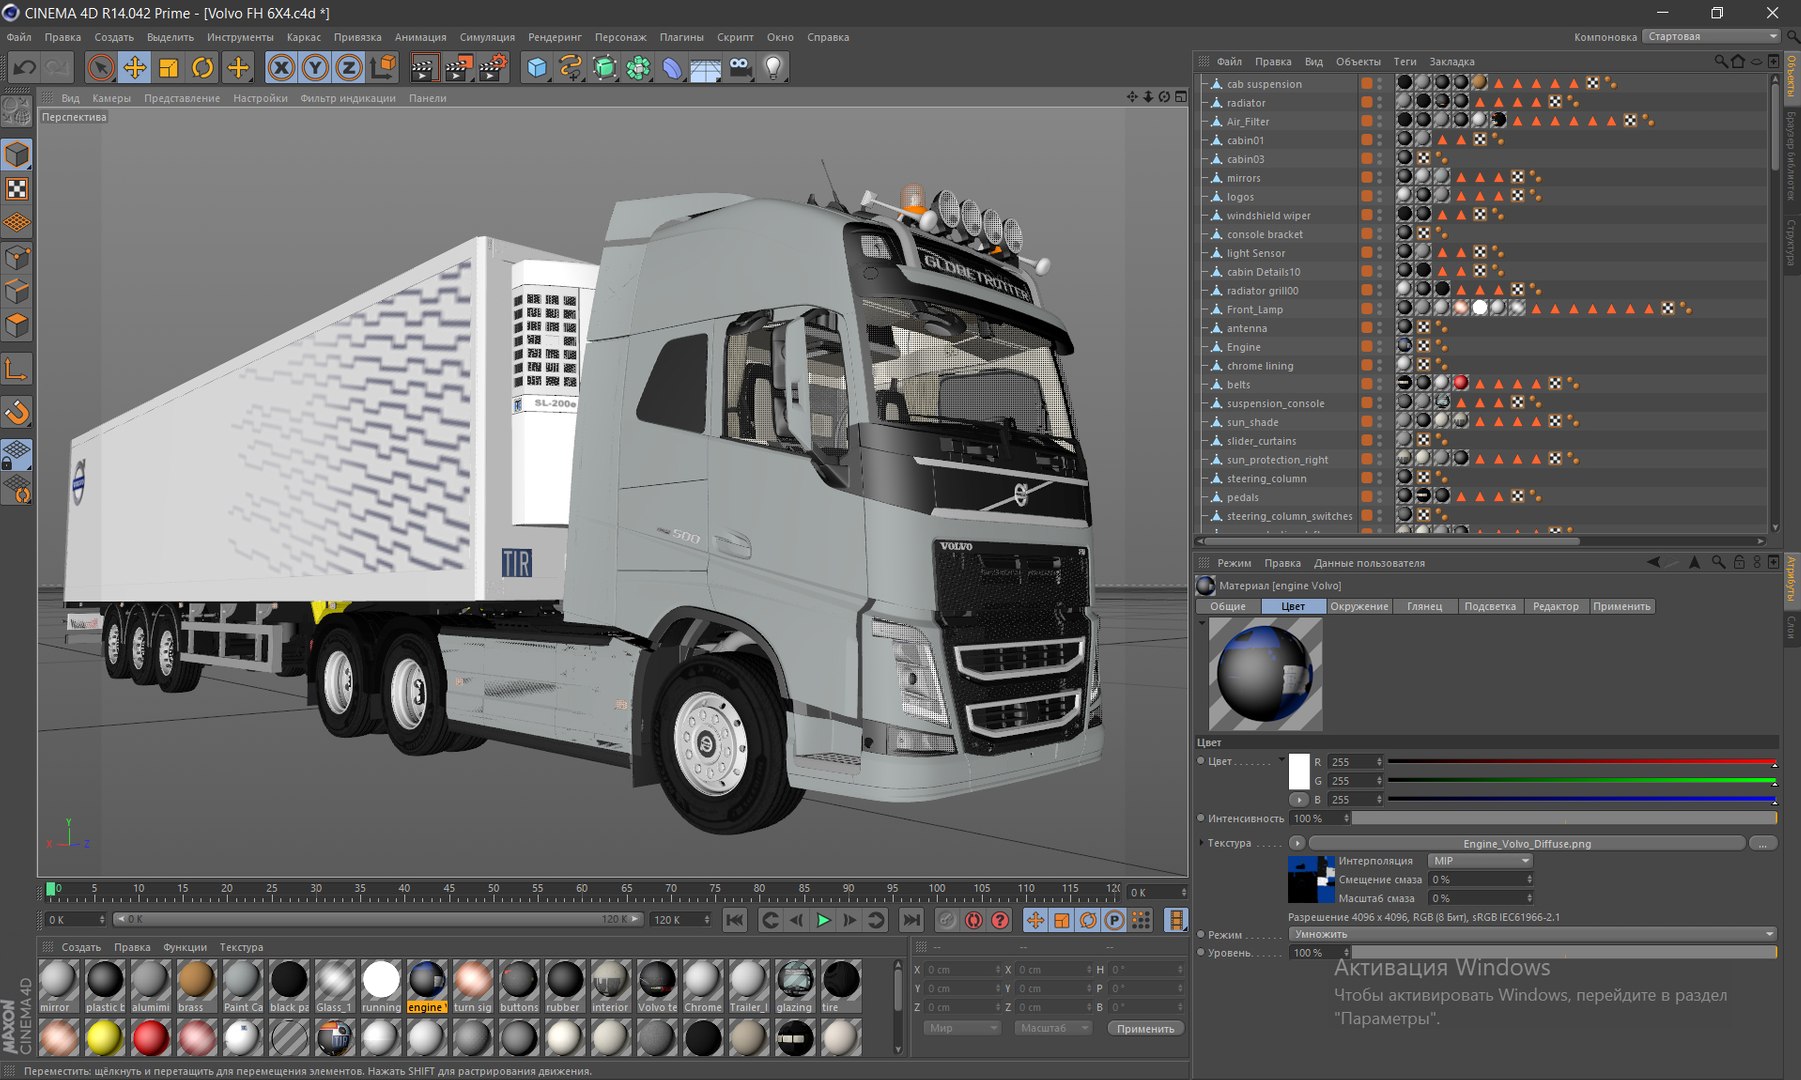This screenshot has height=1080, width=1801.
Task: Toggle Цвет channel animation dot
Action: click(1201, 761)
